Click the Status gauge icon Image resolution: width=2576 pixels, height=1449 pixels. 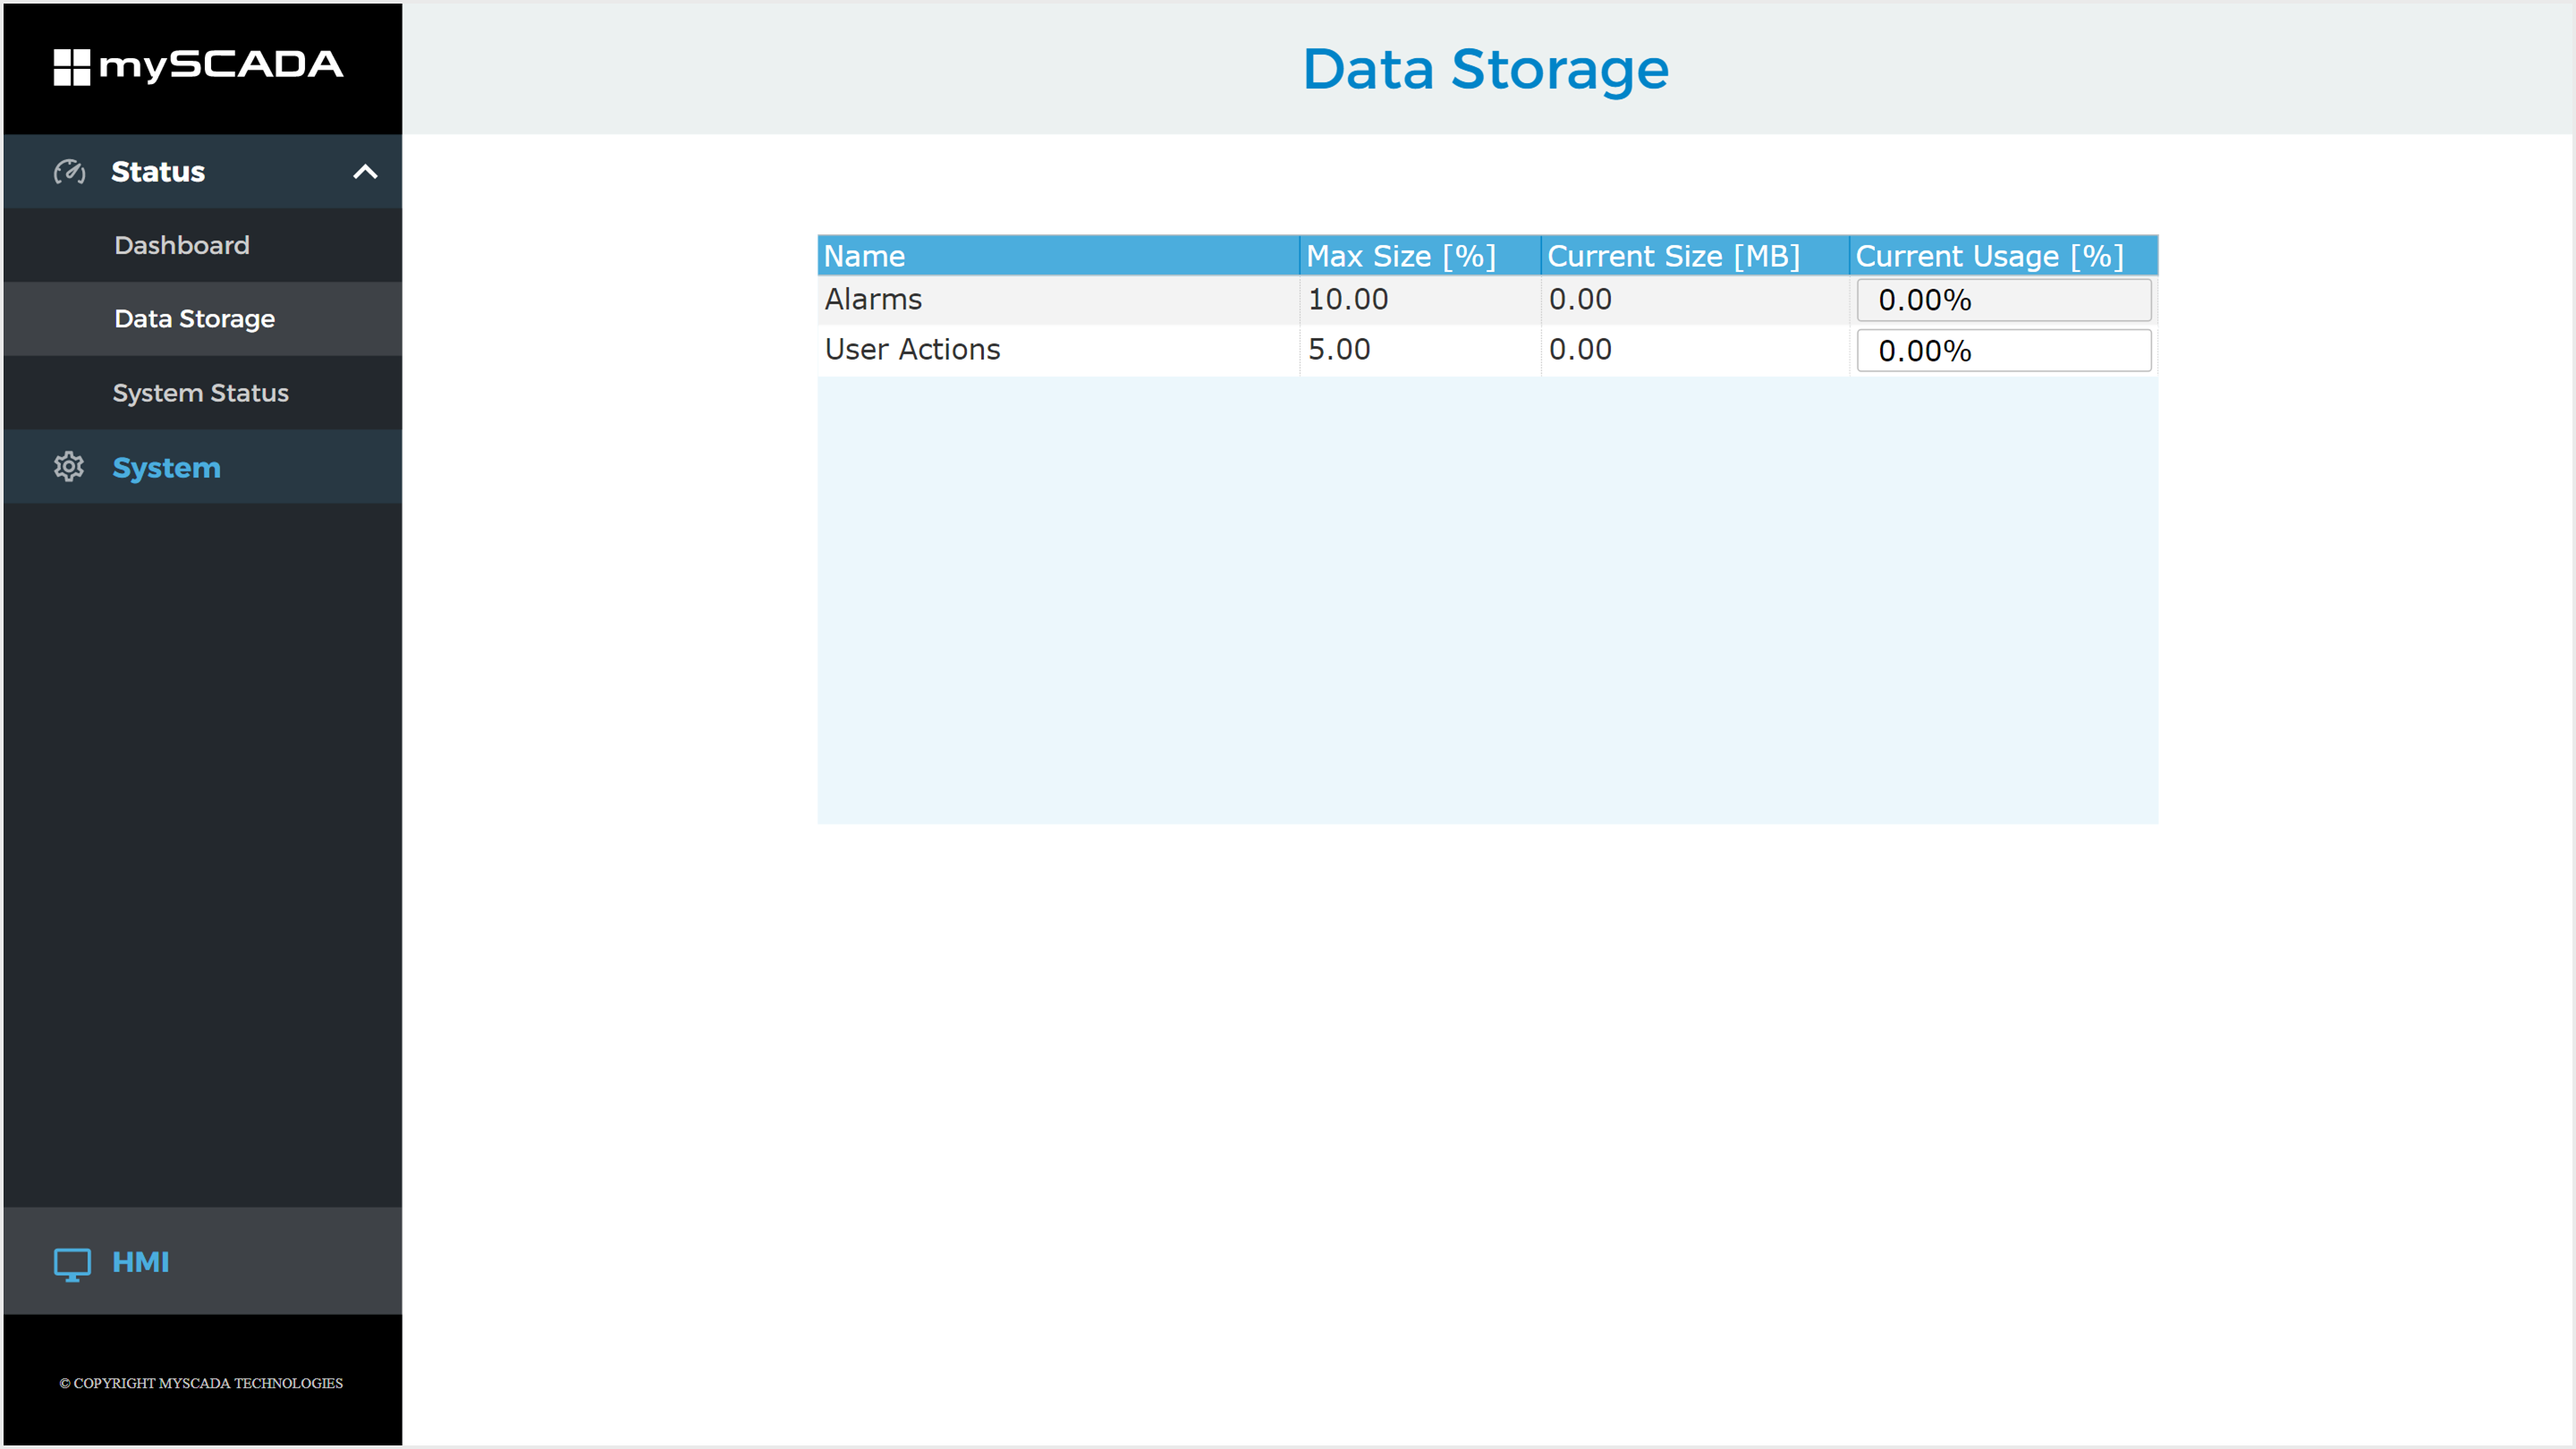coord(69,172)
